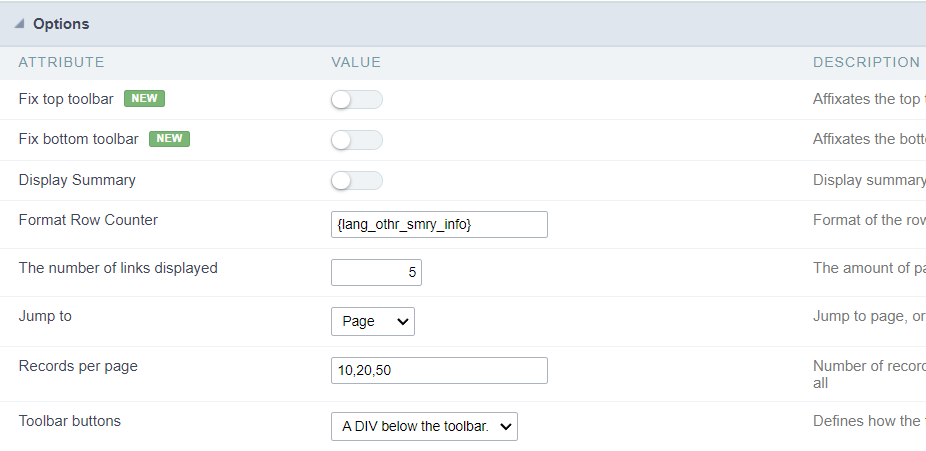
Task: Enable the Fix top toolbar switch
Action: point(357,99)
